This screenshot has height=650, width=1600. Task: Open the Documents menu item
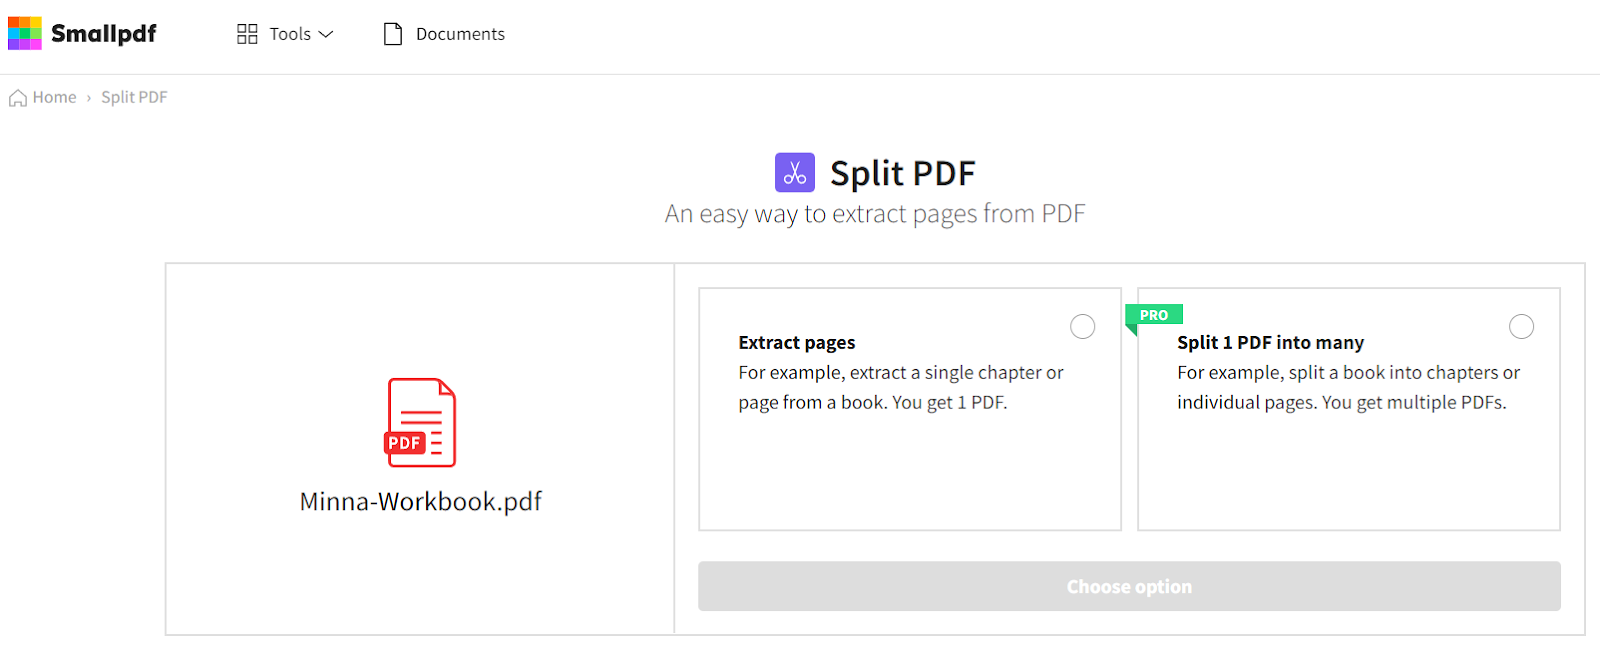coord(445,34)
